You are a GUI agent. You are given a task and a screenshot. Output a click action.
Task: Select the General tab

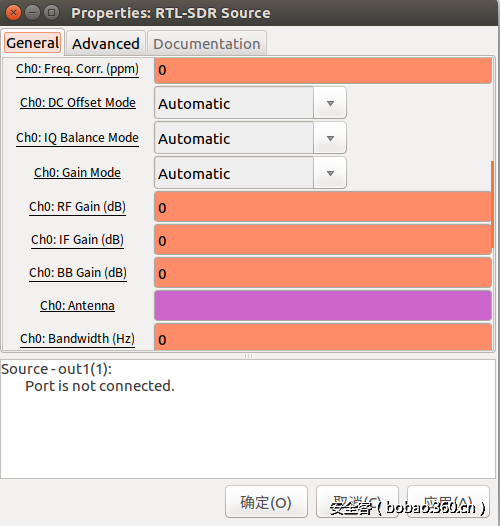[x=33, y=43]
